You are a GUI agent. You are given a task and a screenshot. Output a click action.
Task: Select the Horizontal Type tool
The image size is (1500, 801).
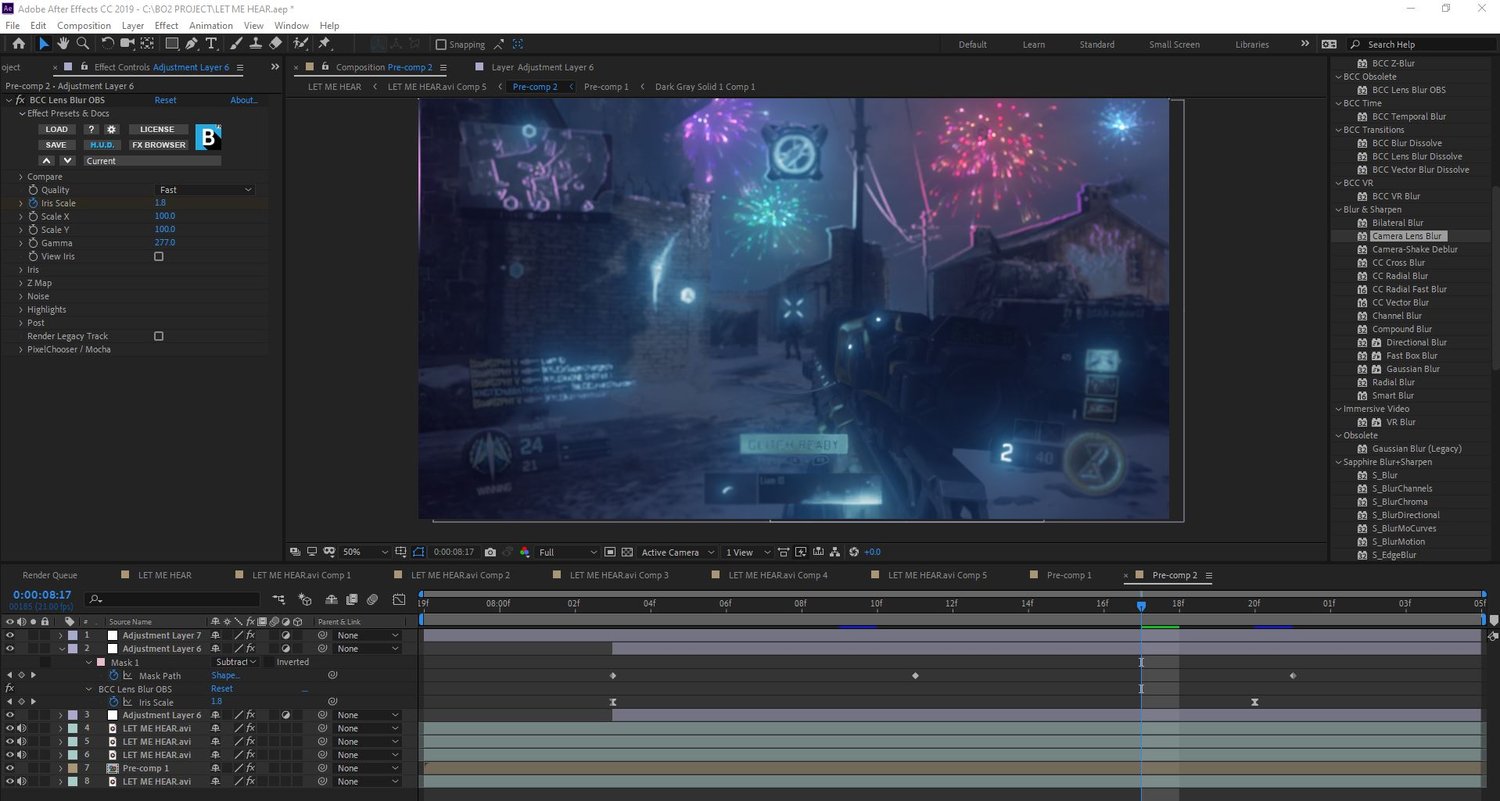tap(211, 44)
